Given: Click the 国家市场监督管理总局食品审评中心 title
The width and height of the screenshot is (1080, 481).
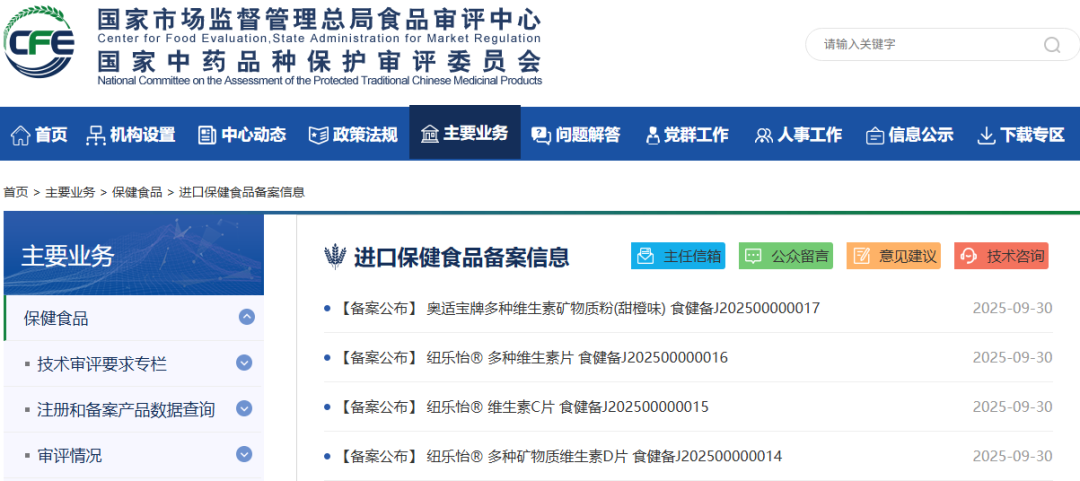Looking at the screenshot, I should (319, 19).
